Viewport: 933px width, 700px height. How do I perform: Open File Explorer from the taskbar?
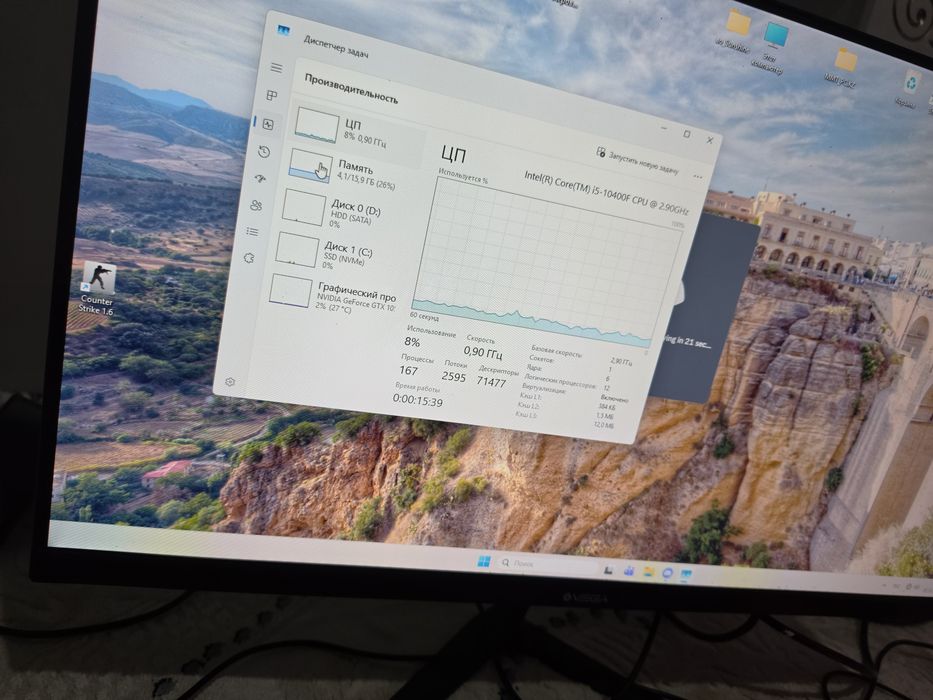click(648, 571)
